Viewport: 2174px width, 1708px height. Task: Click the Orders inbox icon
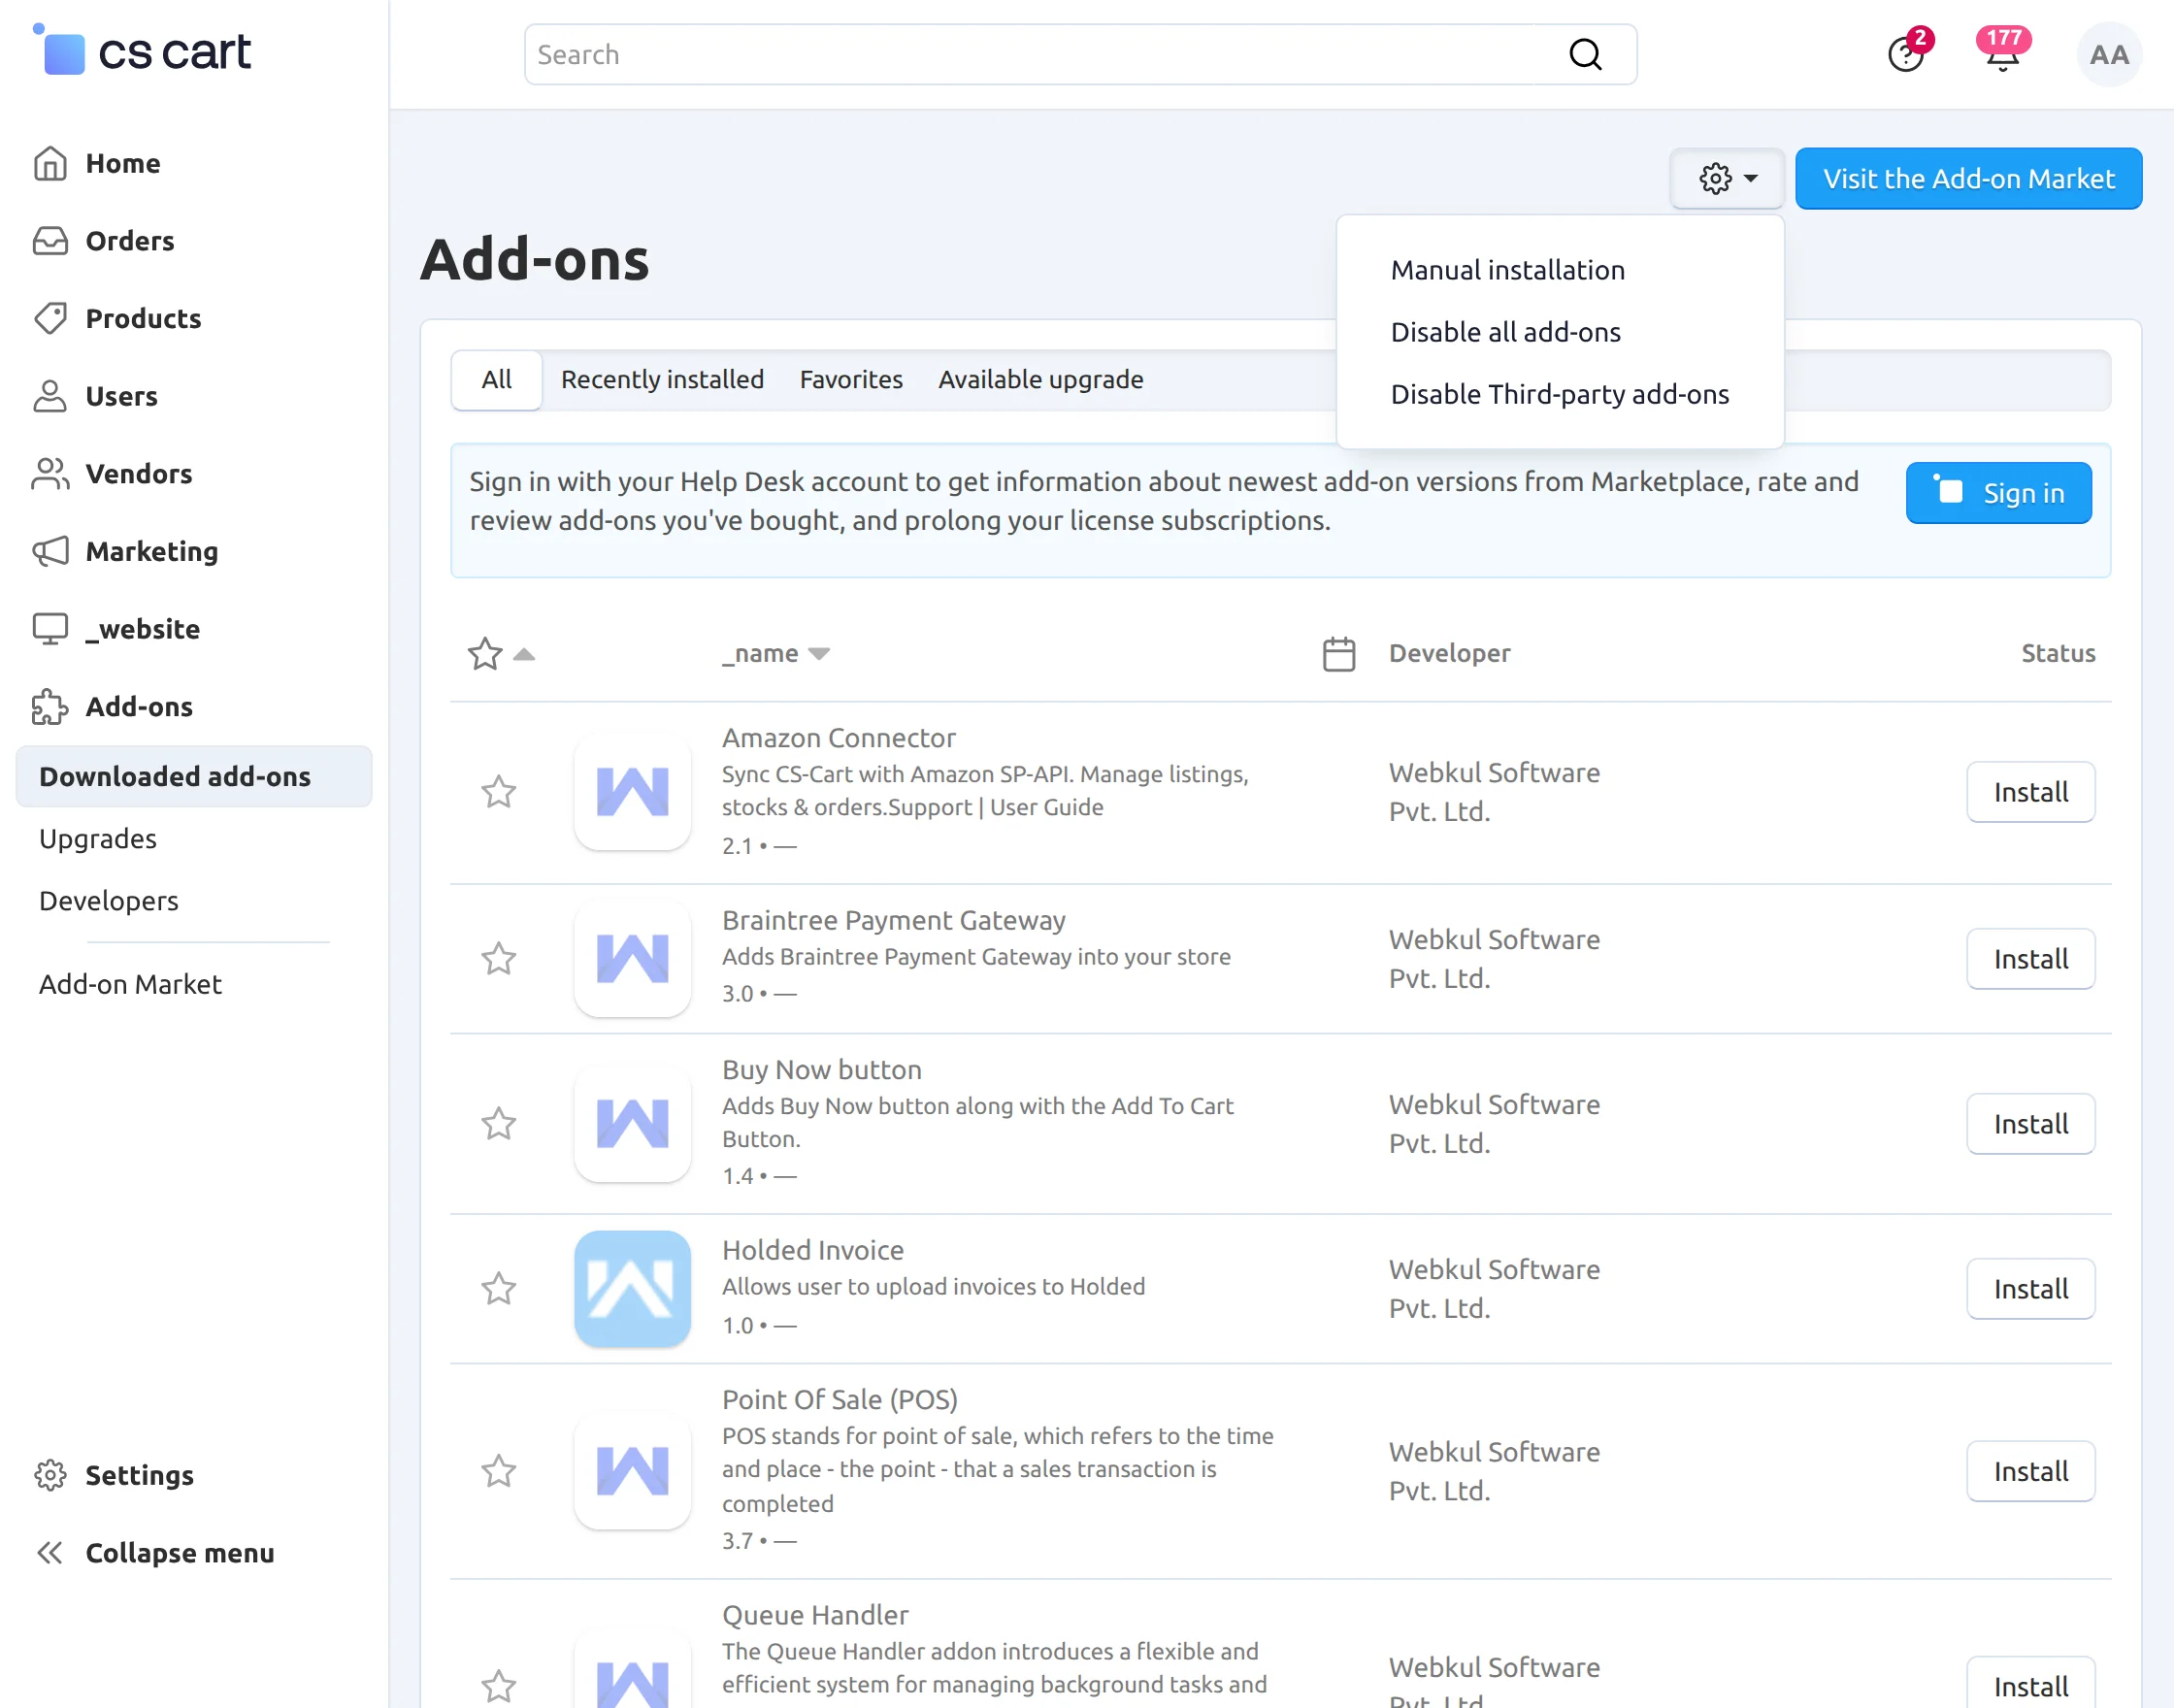(50, 241)
